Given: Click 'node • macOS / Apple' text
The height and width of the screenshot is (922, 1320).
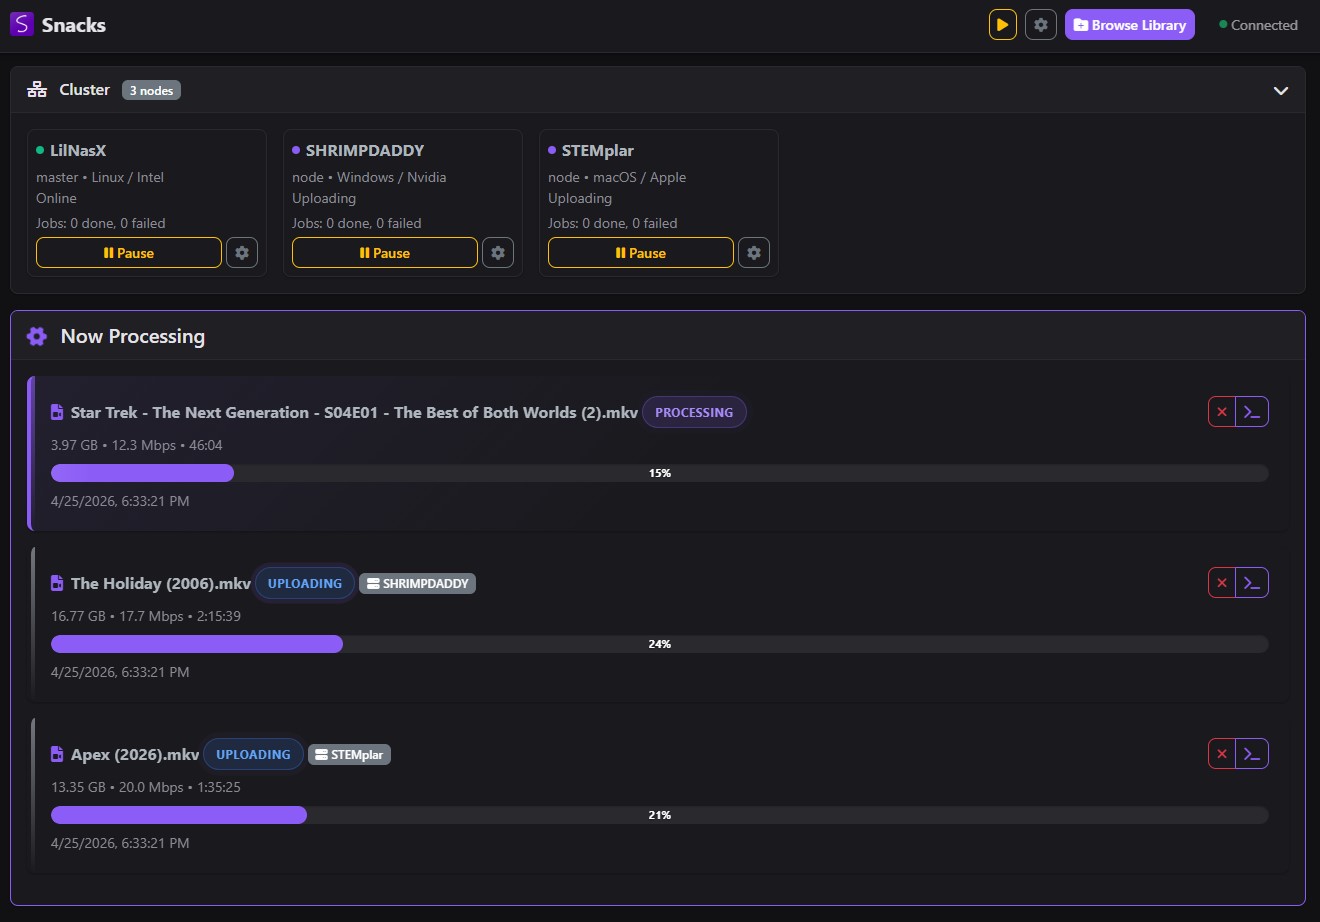Looking at the screenshot, I should coord(617,177).
